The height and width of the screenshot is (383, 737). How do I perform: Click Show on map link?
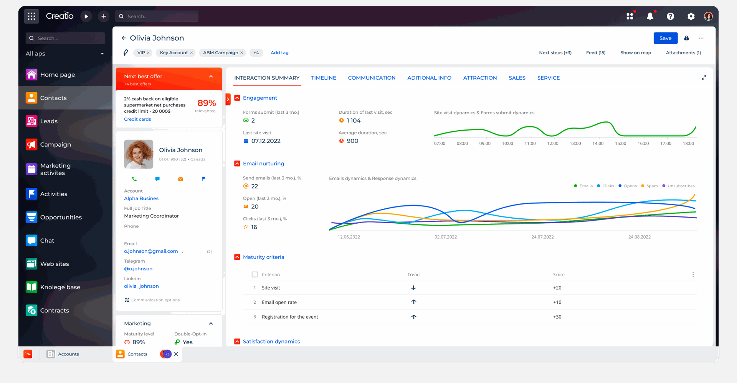[x=635, y=53]
